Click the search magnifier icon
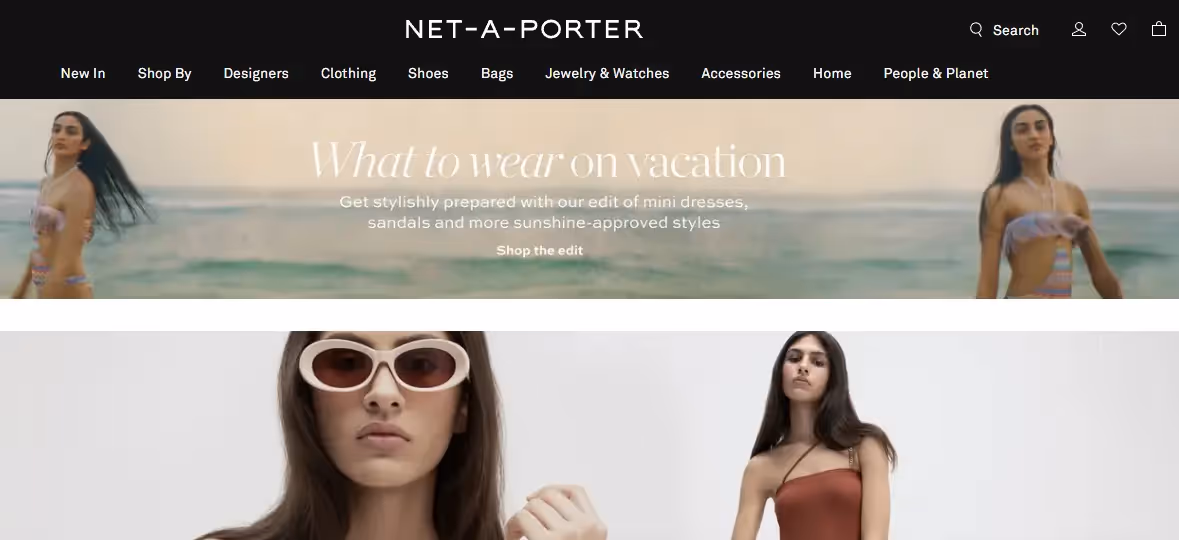 click(976, 29)
